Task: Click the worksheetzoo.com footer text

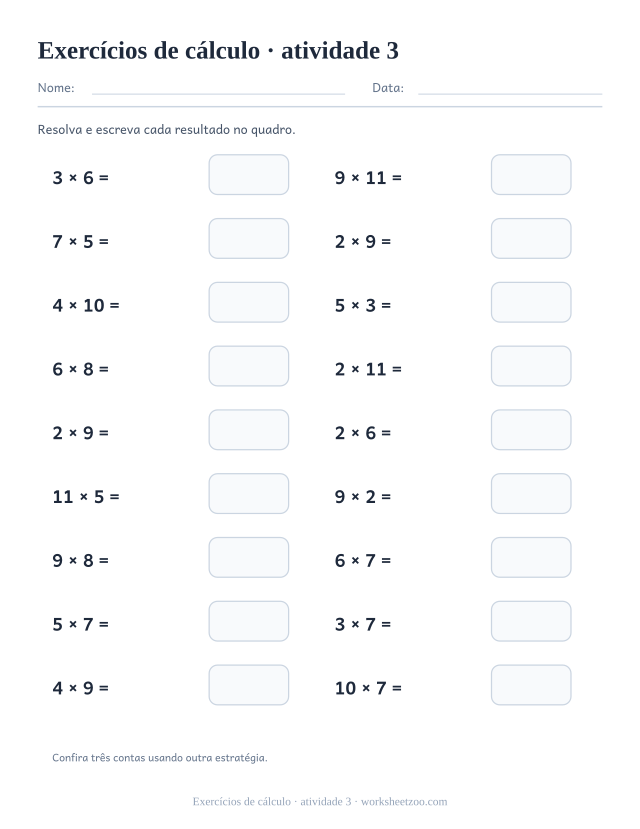Action: point(404,802)
